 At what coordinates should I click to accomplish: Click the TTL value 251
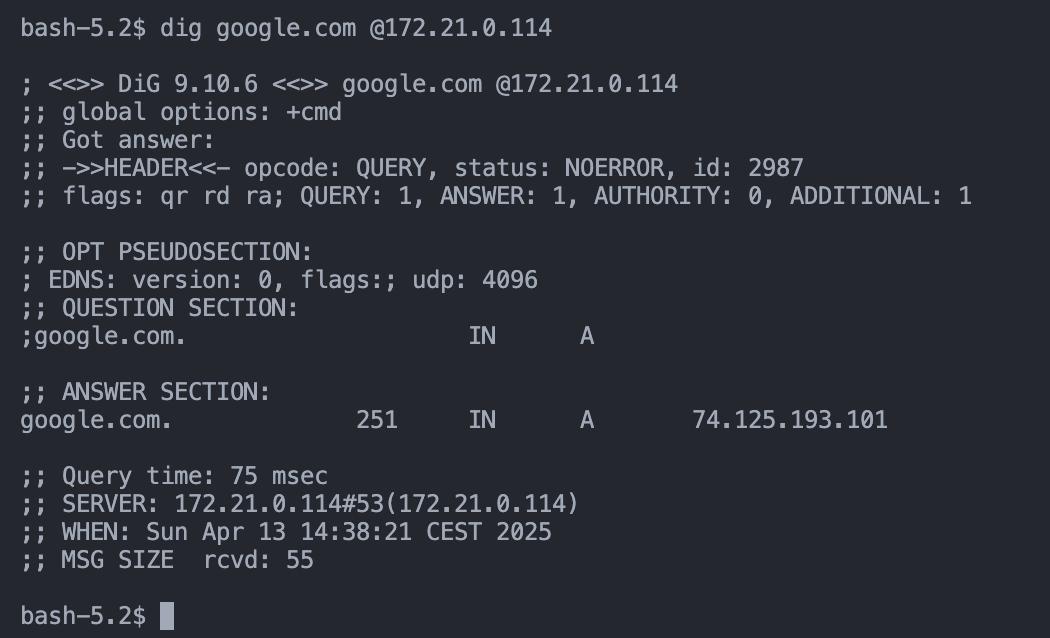point(377,420)
